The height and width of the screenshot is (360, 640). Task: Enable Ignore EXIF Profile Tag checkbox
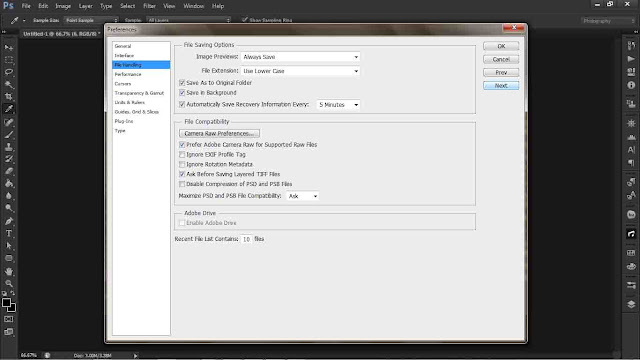coord(182,155)
